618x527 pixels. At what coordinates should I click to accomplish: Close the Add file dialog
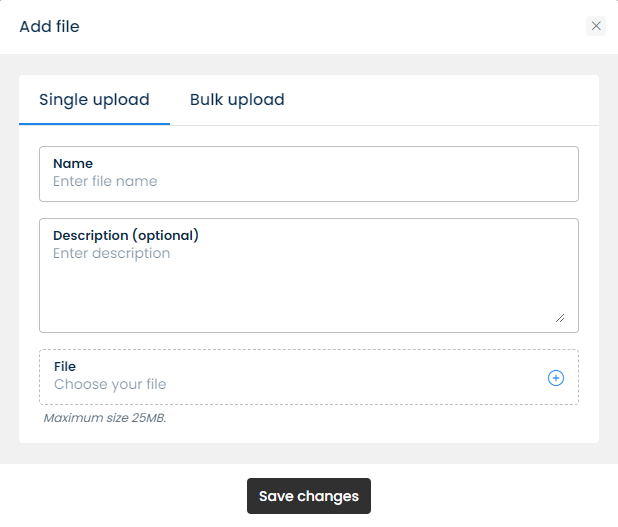coord(596,26)
